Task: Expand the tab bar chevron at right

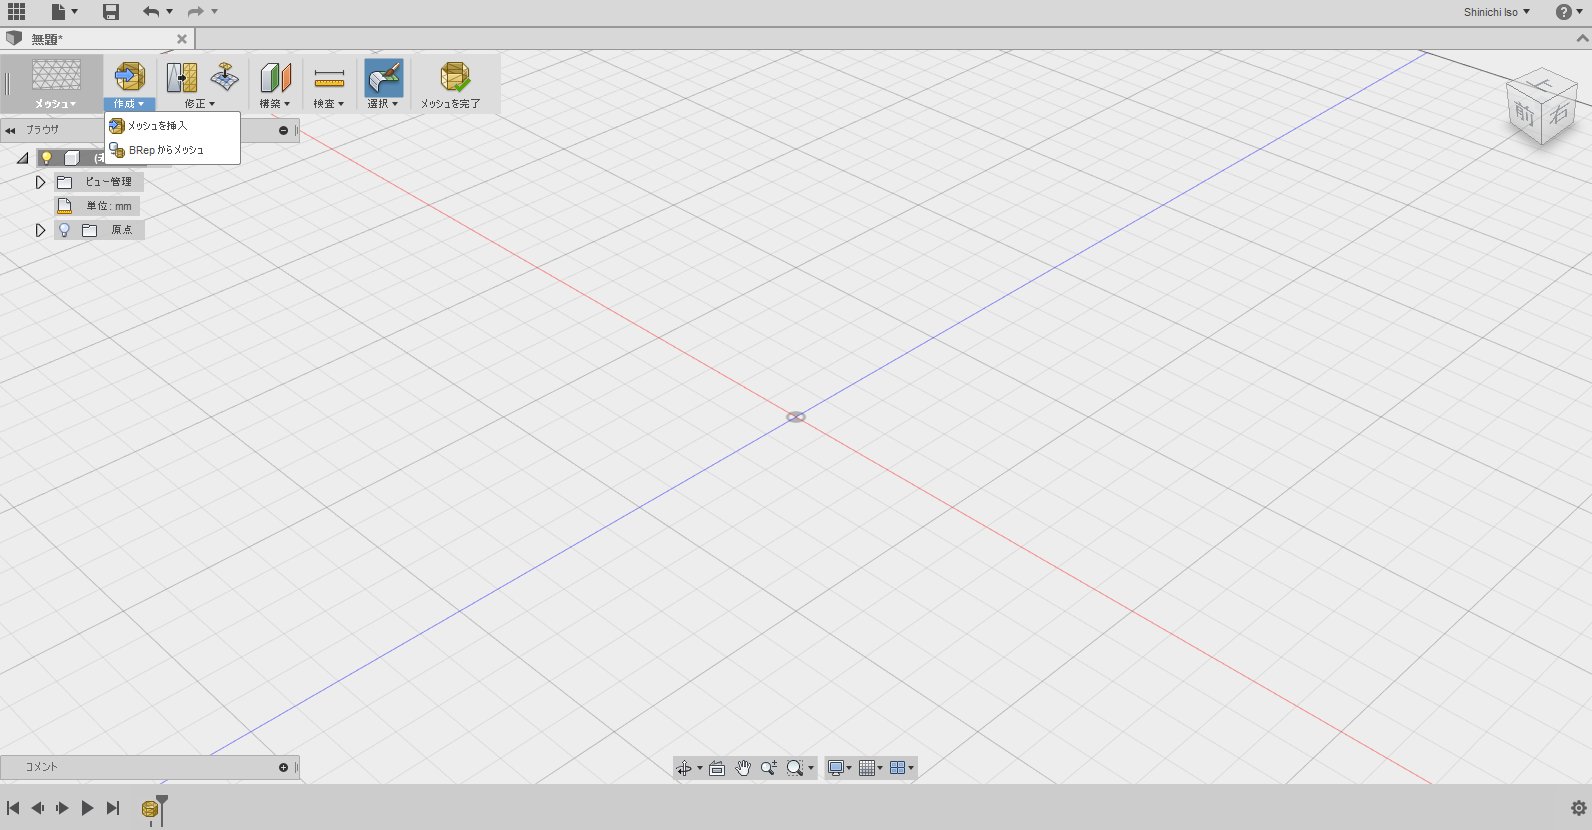Action: tap(1582, 39)
